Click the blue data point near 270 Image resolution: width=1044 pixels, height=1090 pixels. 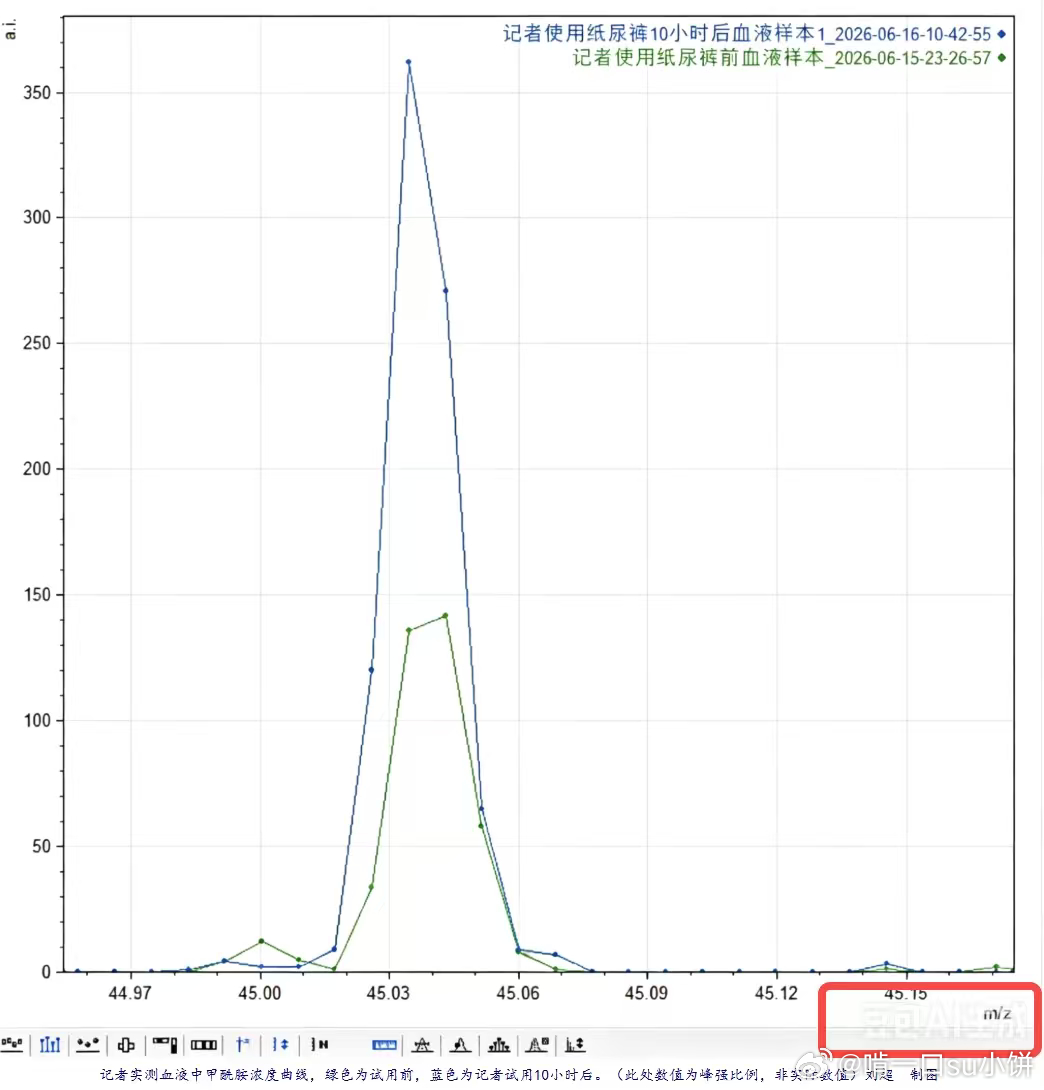(x=446, y=291)
